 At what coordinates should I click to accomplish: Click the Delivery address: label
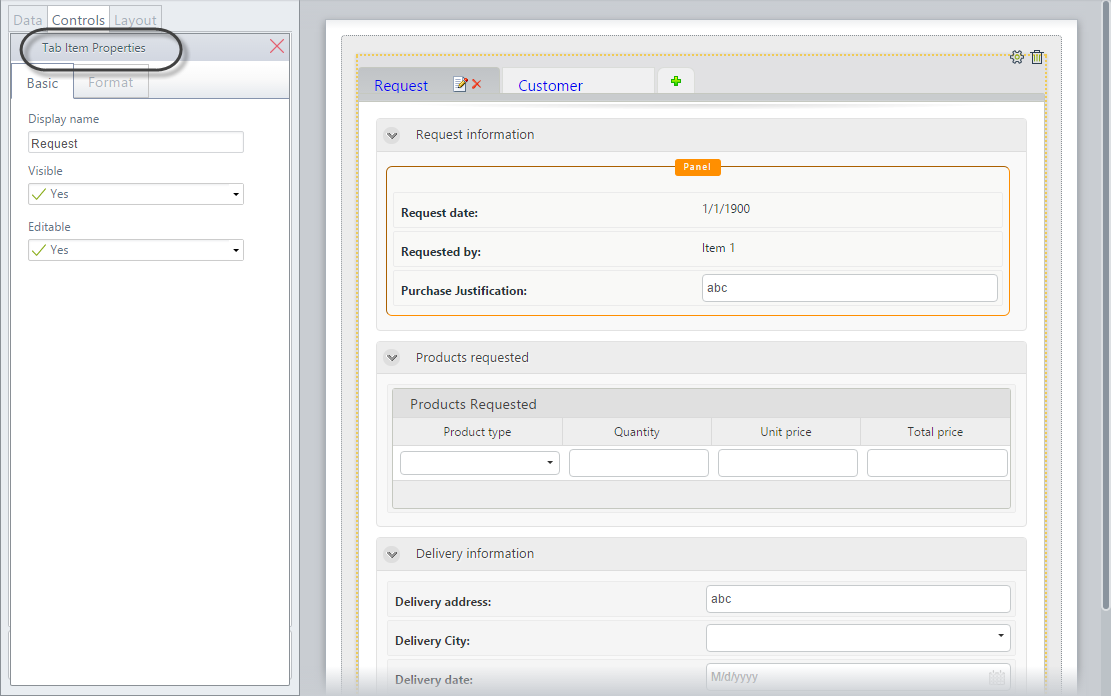pyautogui.click(x=443, y=602)
